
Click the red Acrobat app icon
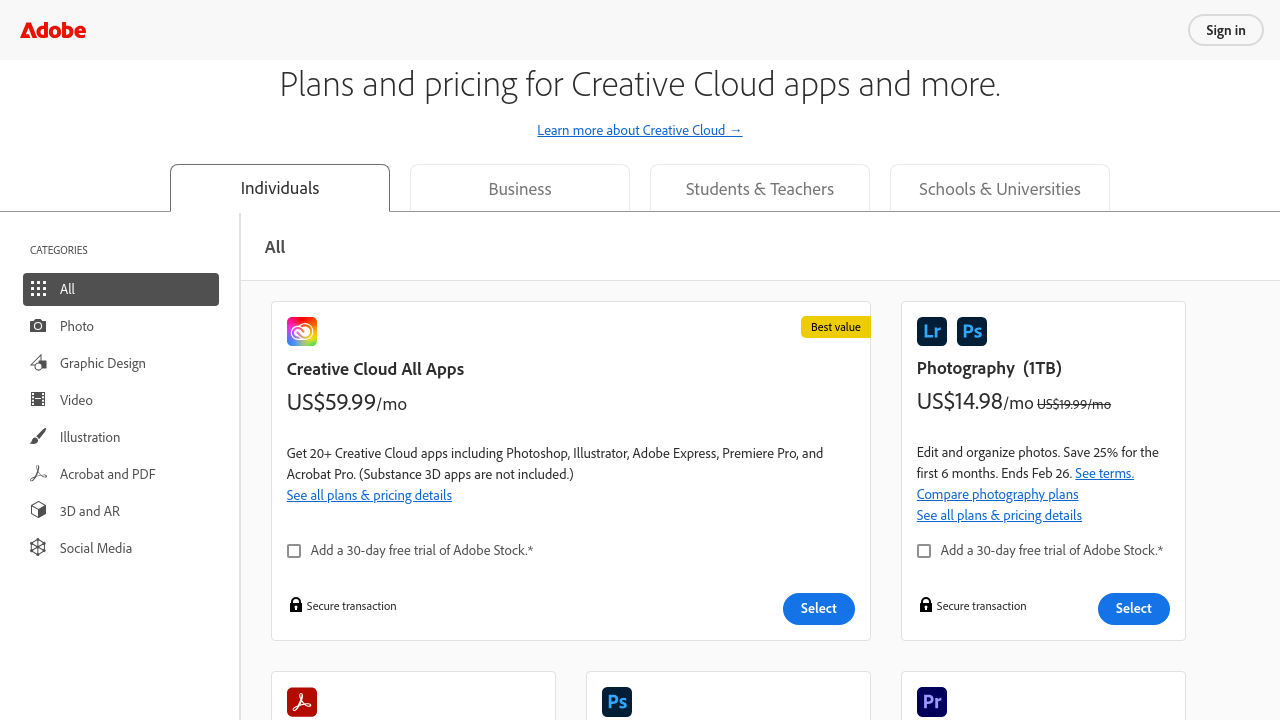(x=302, y=702)
